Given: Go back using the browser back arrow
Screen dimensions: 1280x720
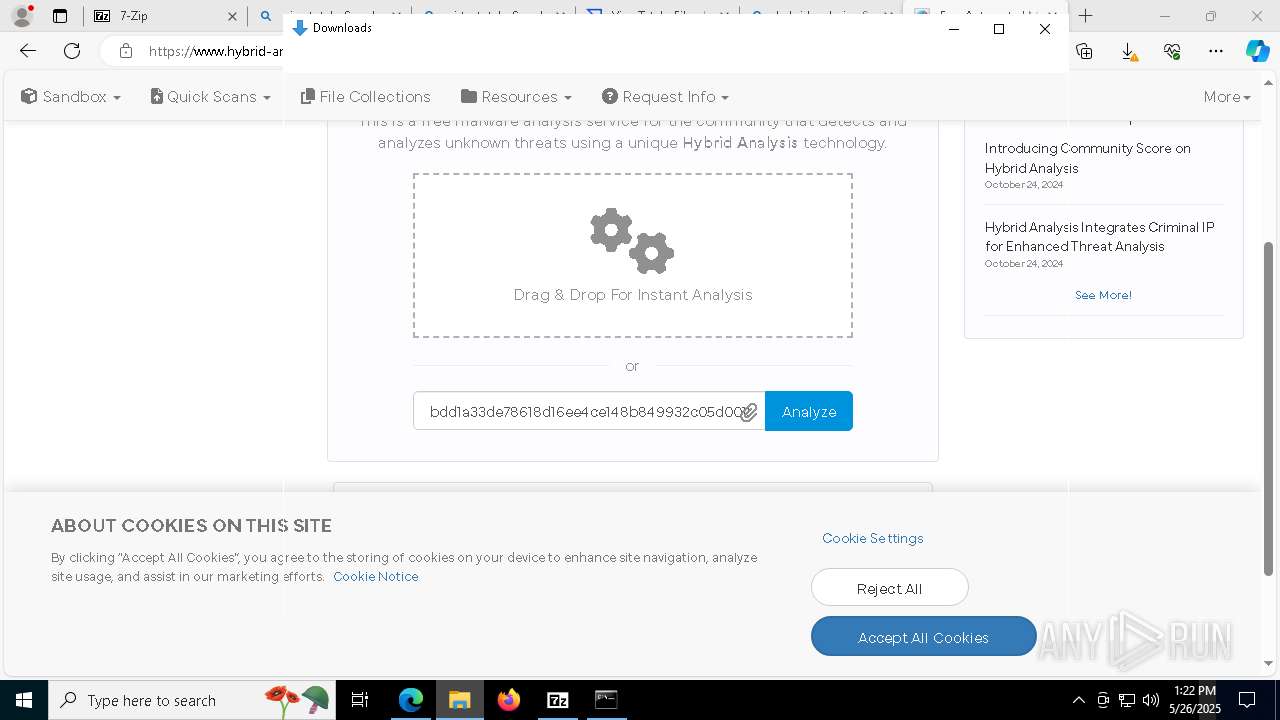Looking at the screenshot, I should point(28,51).
